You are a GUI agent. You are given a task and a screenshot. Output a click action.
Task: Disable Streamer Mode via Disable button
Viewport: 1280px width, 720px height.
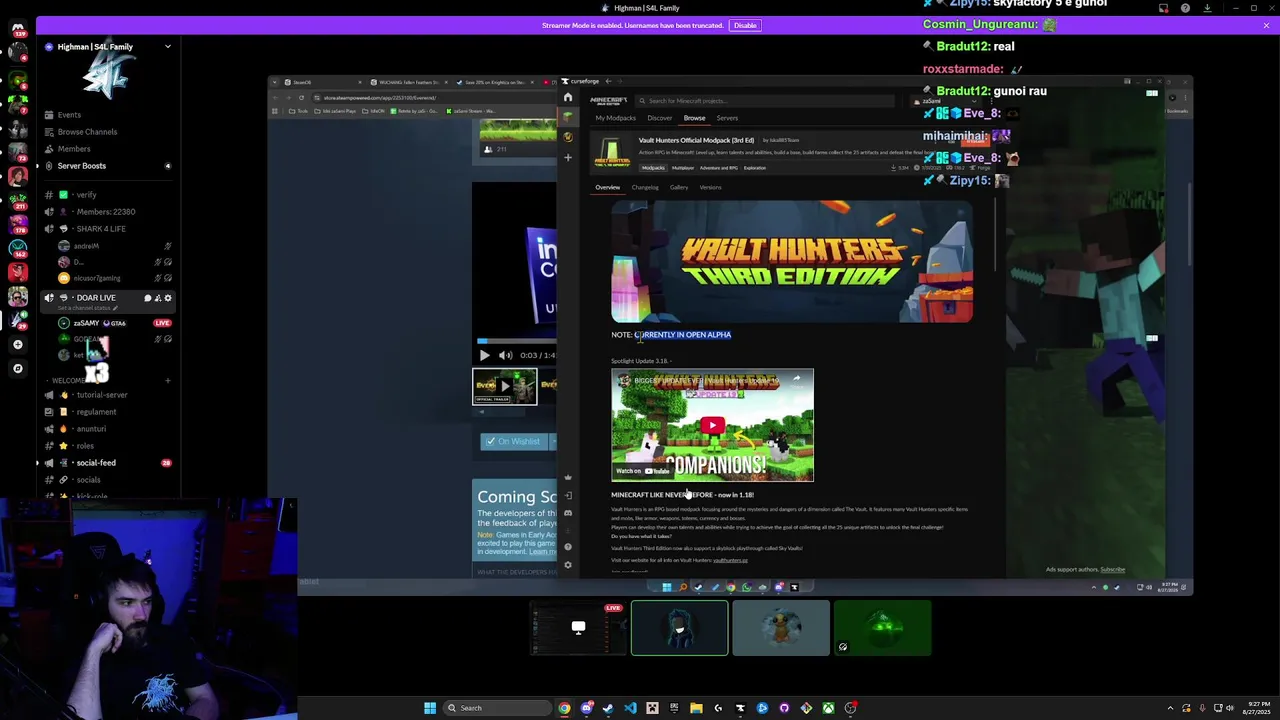pos(745,25)
